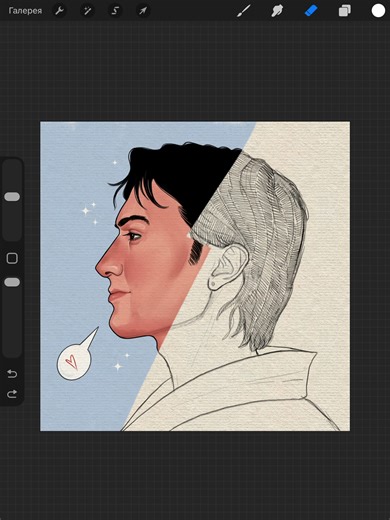Viewport: 390px width, 520px height.
Task: Open the Layers panel
Action: pos(345,11)
